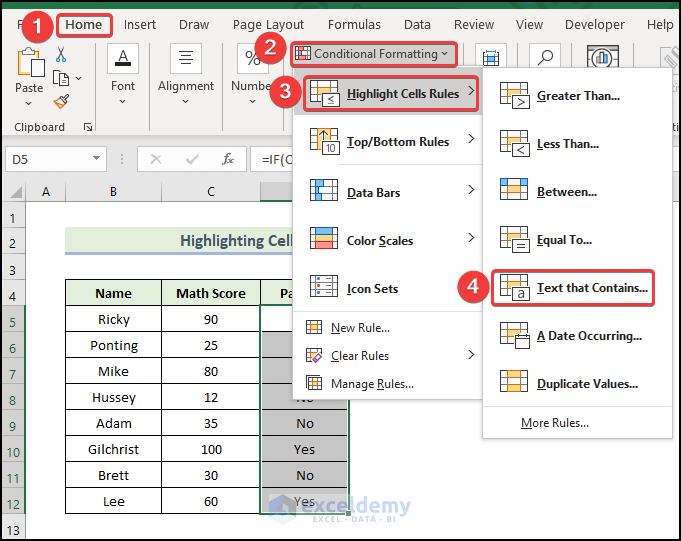The image size is (681, 541).
Task: Click the Paste clipboard icon
Action: [x=30, y=63]
